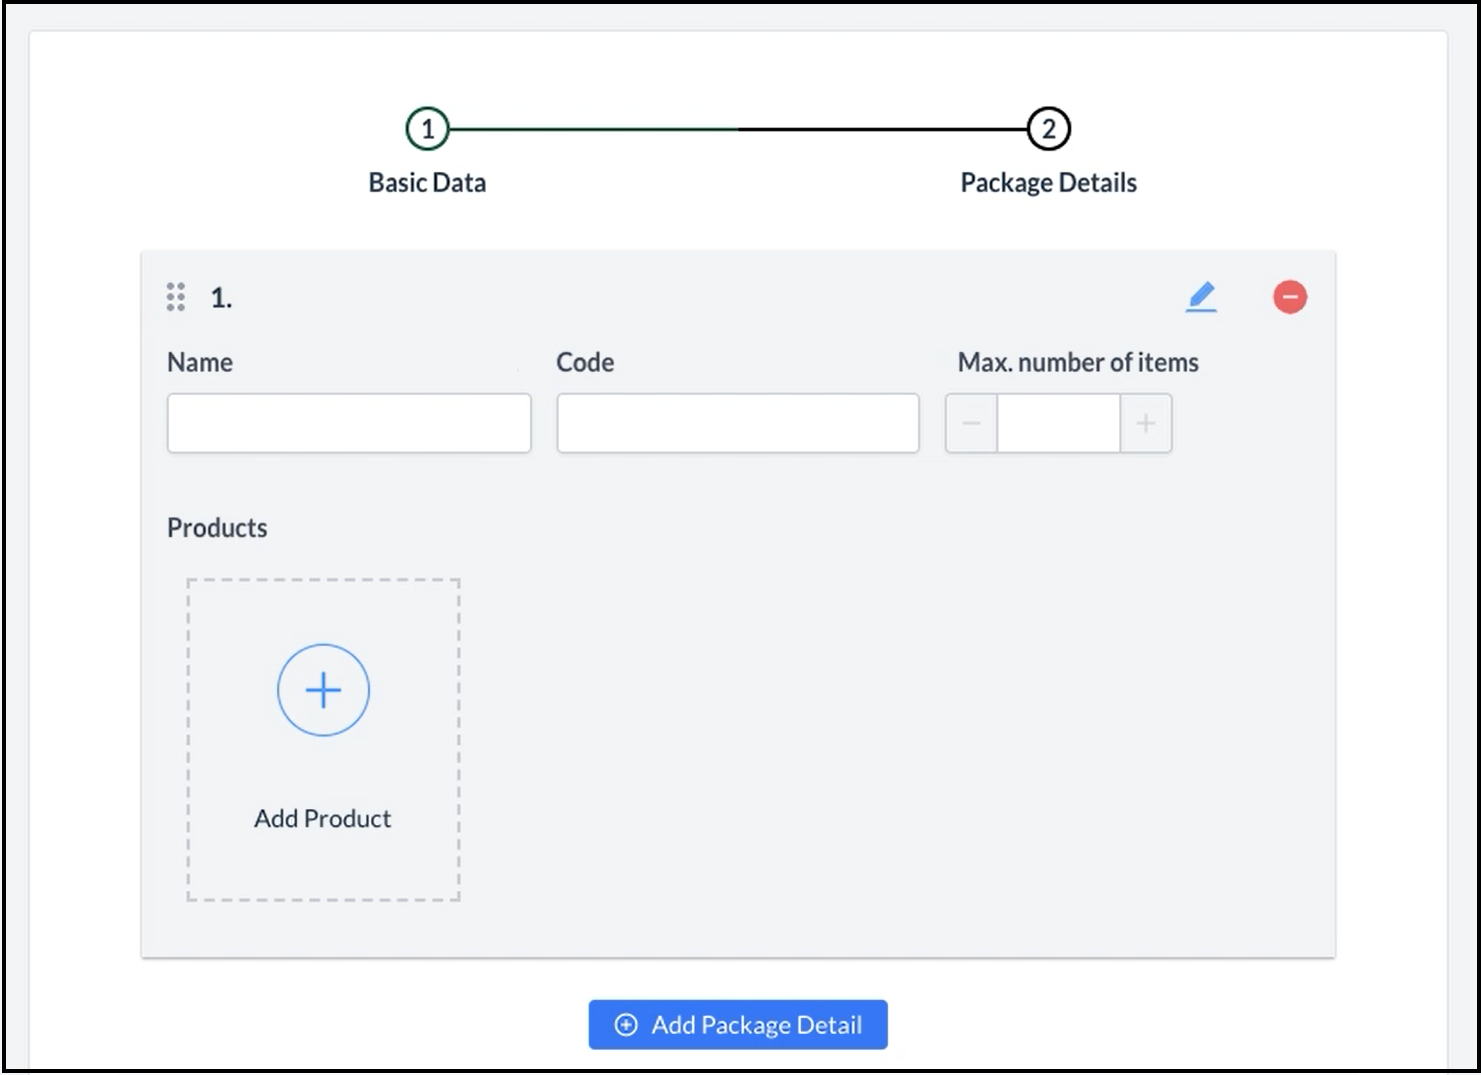Focus the Max. number of items field
The height and width of the screenshot is (1075, 1481).
pos(1058,423)
